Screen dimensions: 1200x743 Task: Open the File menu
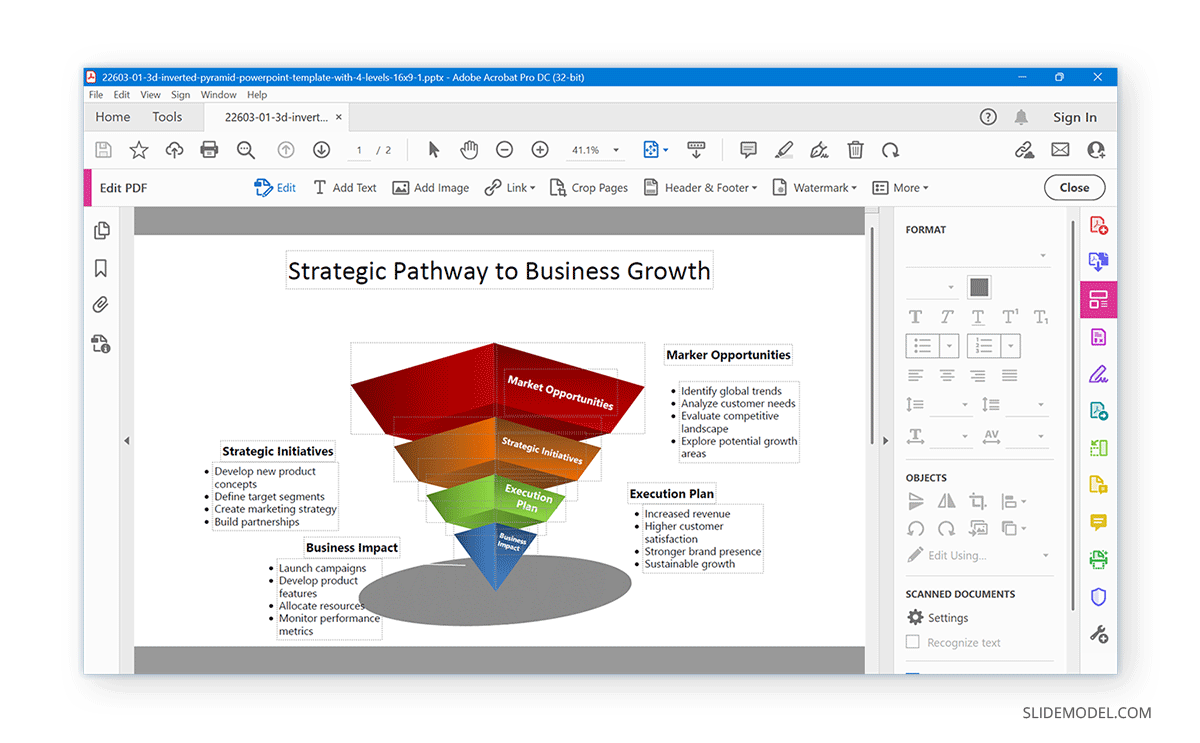point(96,95)
